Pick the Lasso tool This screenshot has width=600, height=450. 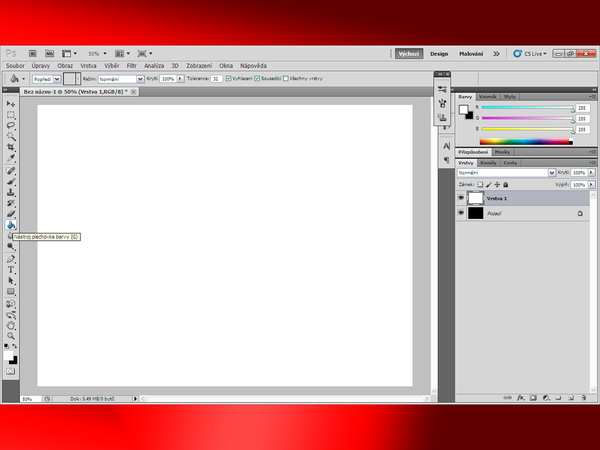pyautogui.click(x=11, y=125)
